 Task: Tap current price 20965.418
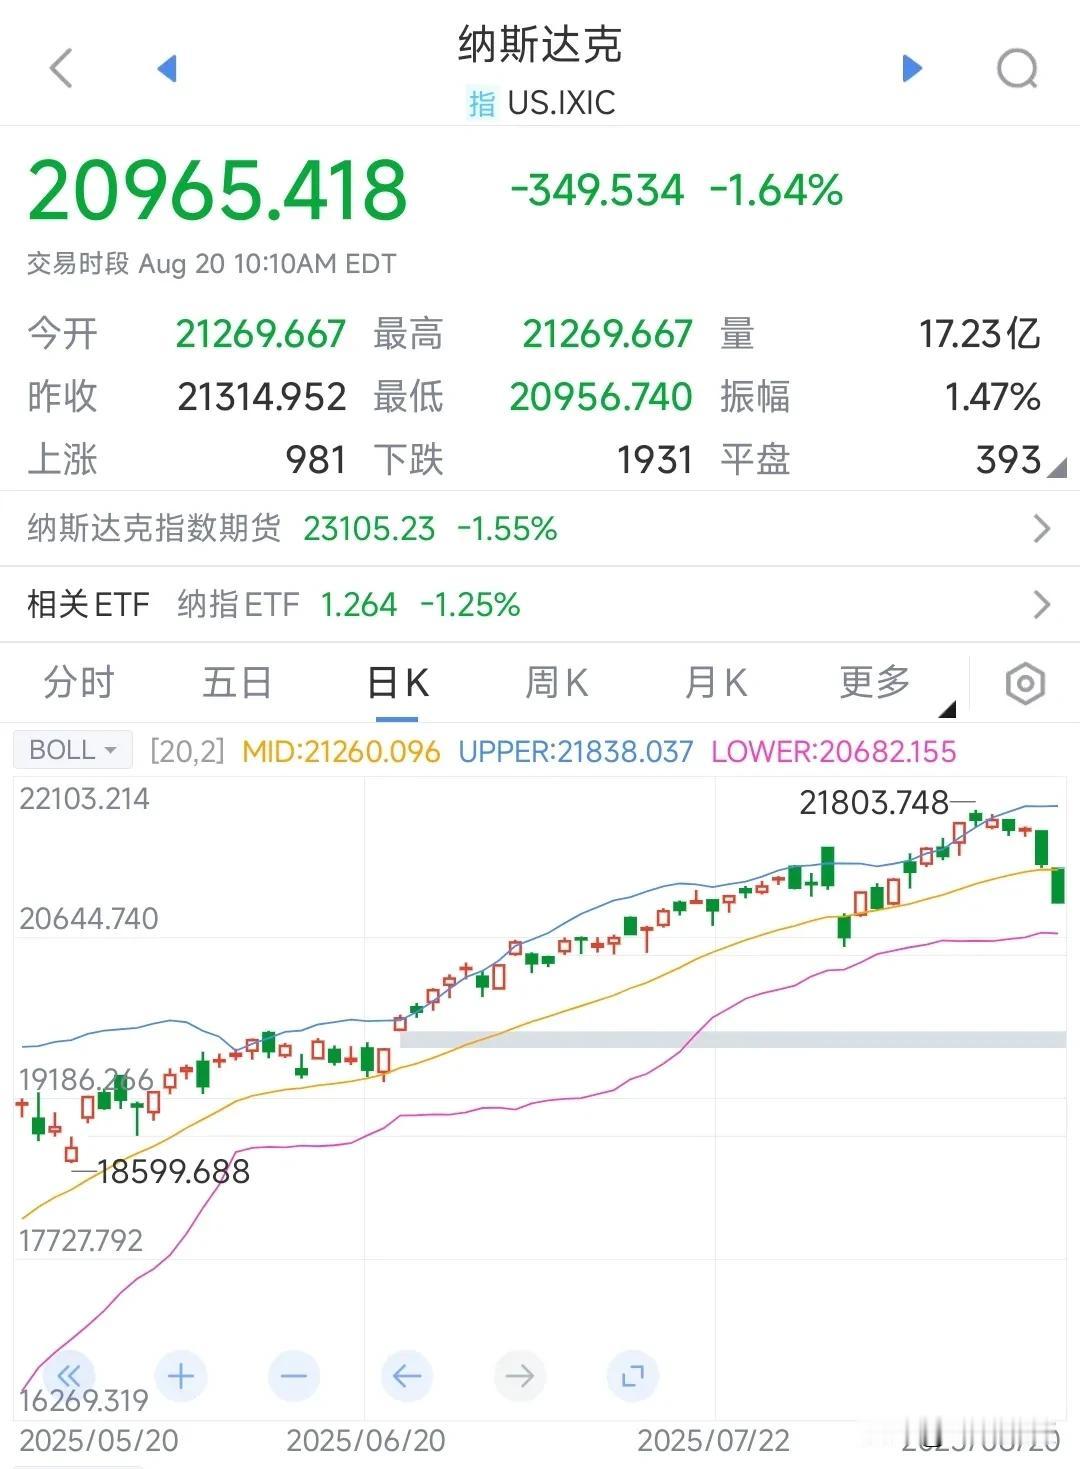(217, 190)
